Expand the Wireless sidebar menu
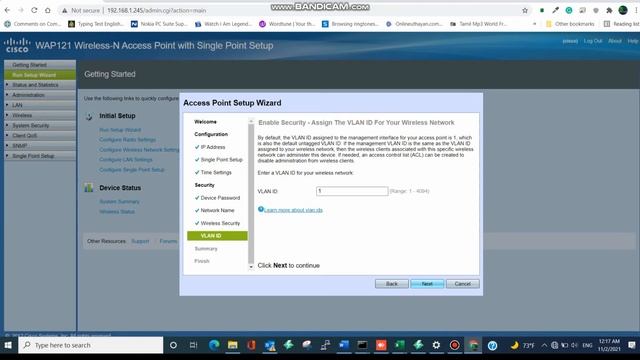Screen dimensions: 640x360 (x=40, y=116)
